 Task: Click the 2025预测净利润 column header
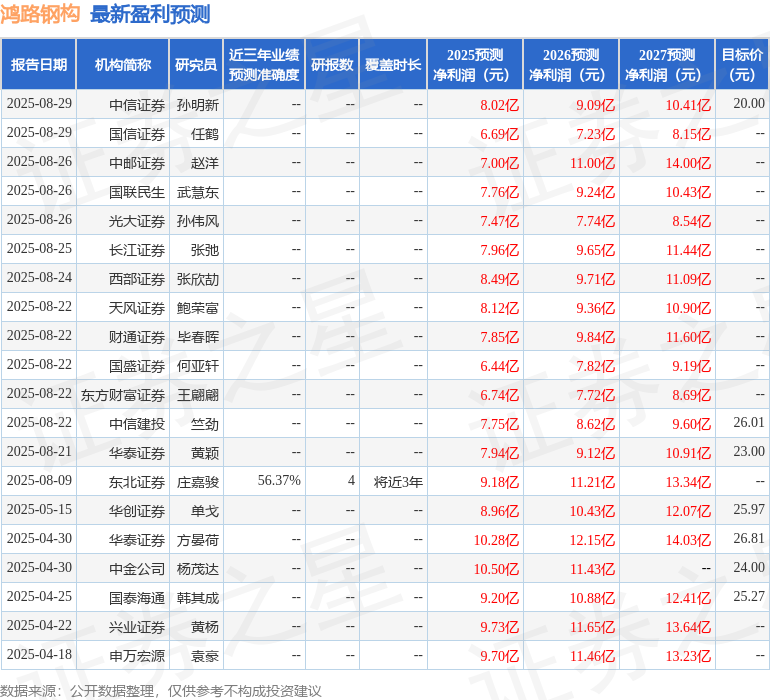click(x=475, y=65)
